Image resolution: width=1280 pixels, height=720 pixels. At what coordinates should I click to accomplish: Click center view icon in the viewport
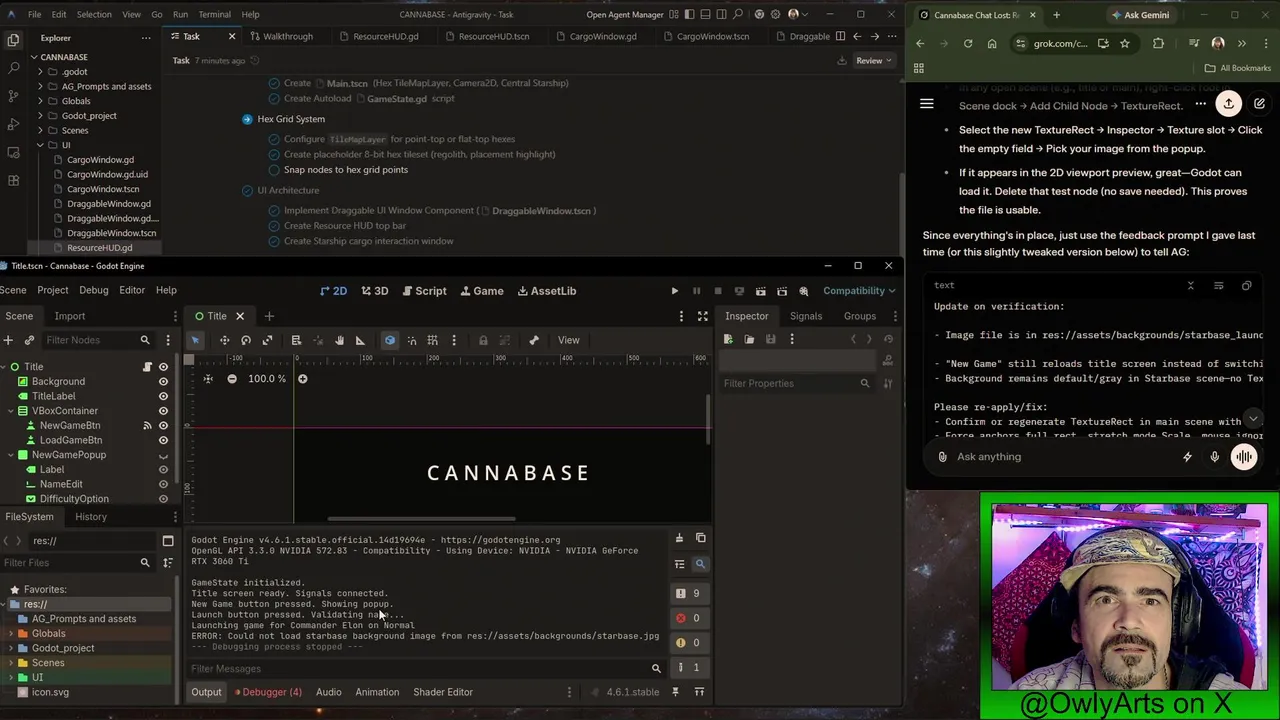pyautogui.click(x=208, y=379)
